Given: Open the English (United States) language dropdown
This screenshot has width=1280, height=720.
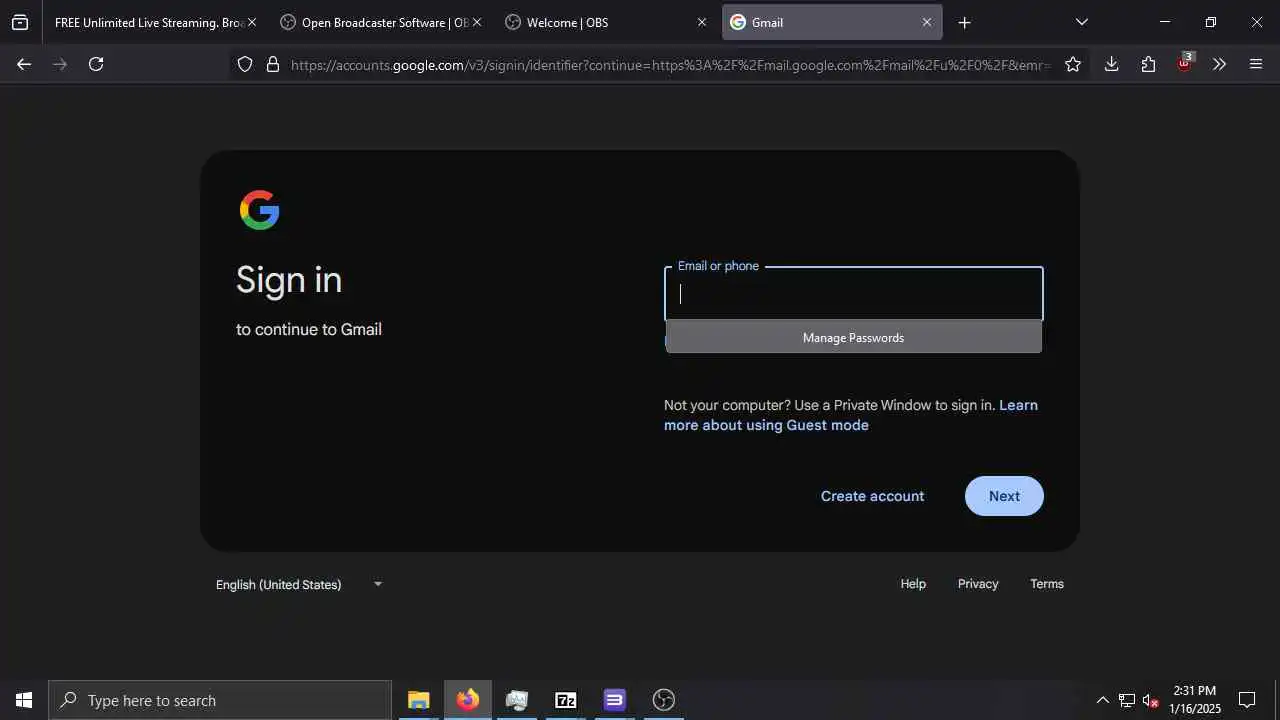Looking at the screenshot, I should 299,584.
